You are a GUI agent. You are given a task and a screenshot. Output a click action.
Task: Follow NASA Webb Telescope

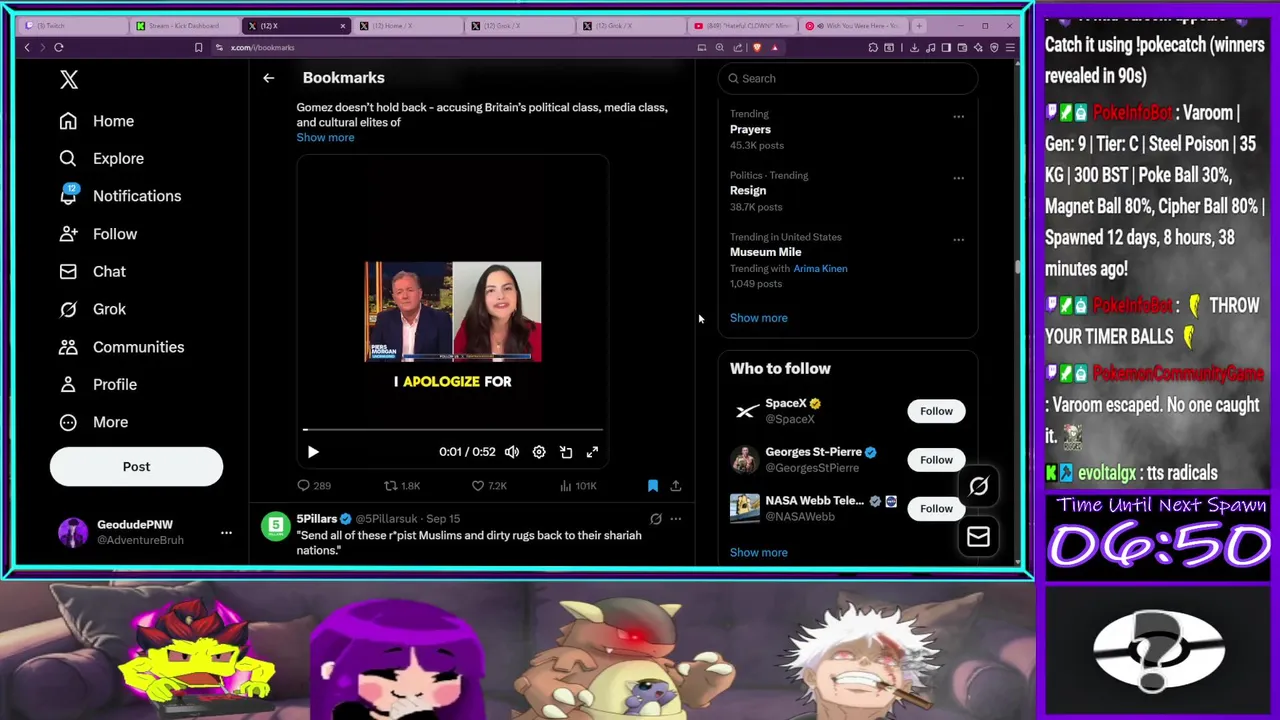point(936,508)
